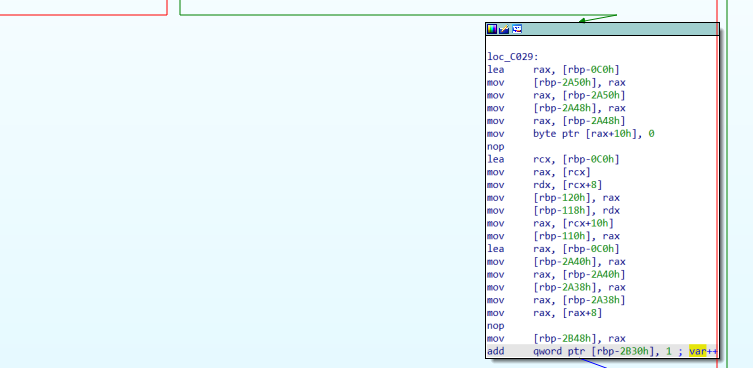The width and height of the screenshot is (753, 368).
Task: Select the mov rdx, [rcx+8] line
Action: [545, 185]
